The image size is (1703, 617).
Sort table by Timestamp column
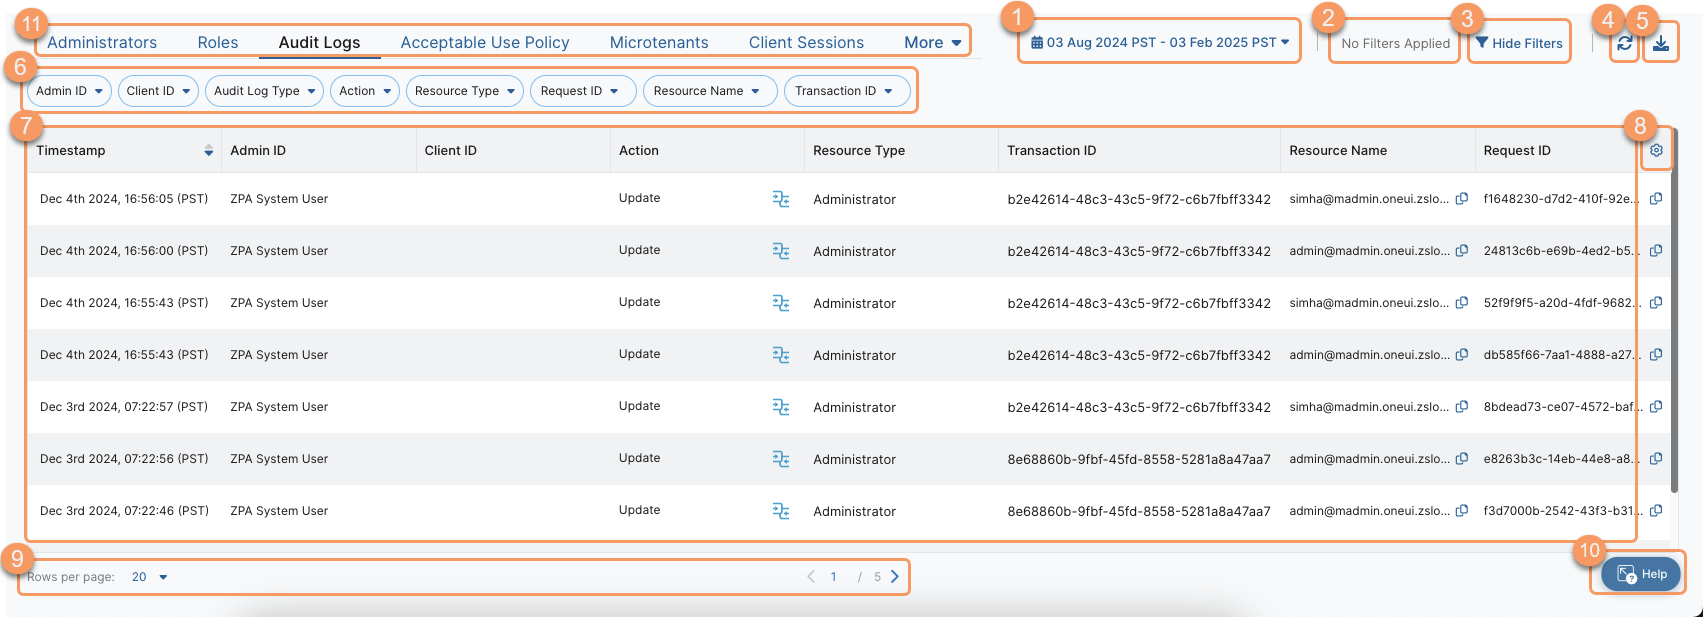coord(208,151)
